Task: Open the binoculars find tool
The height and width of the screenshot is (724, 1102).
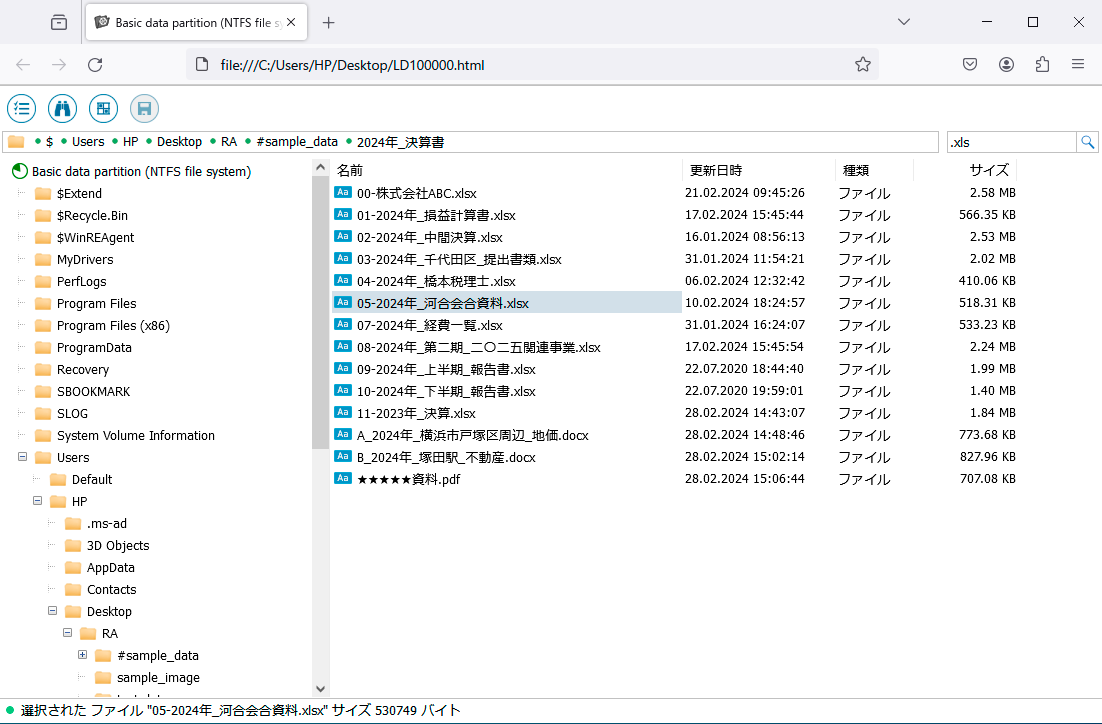Action: coord(63,109)
